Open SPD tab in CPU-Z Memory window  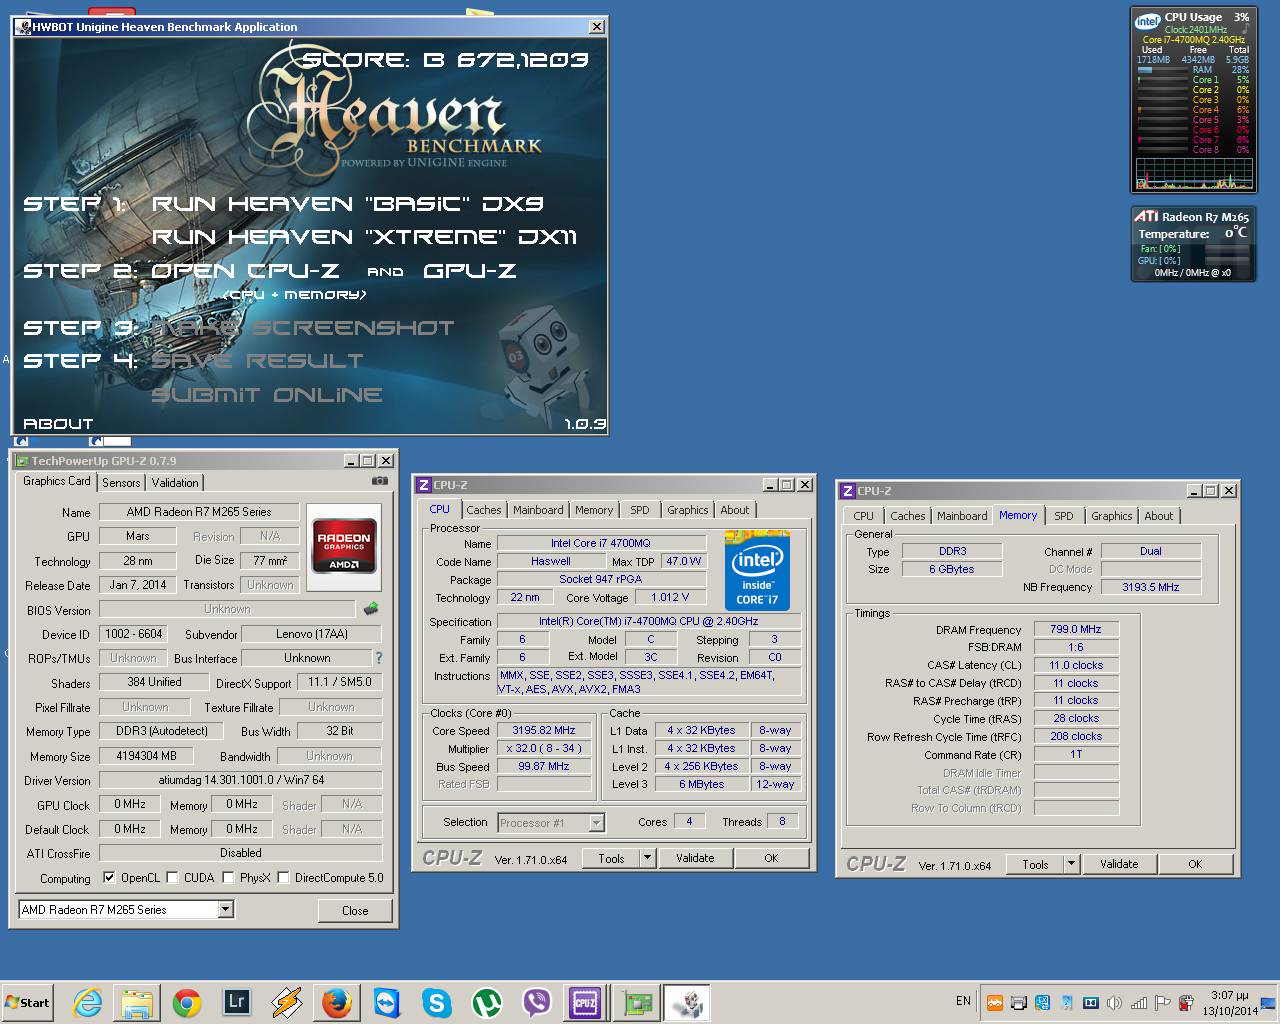pyautogui.click(x=1064, y=516)
